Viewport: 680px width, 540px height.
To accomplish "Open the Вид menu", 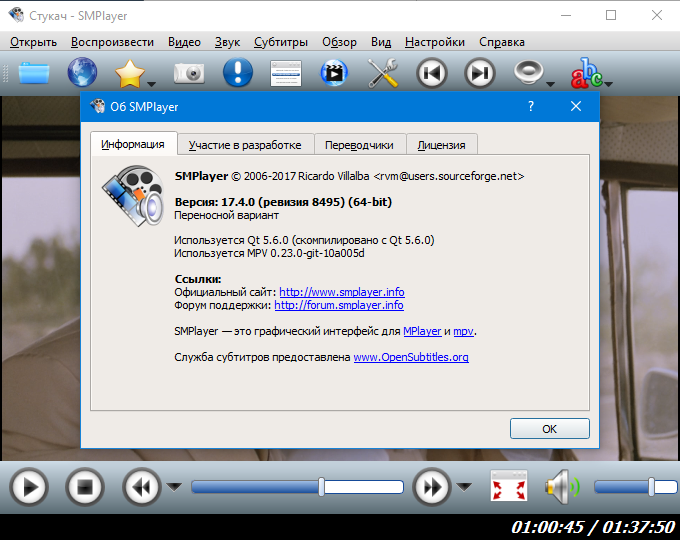I will 381,42.
